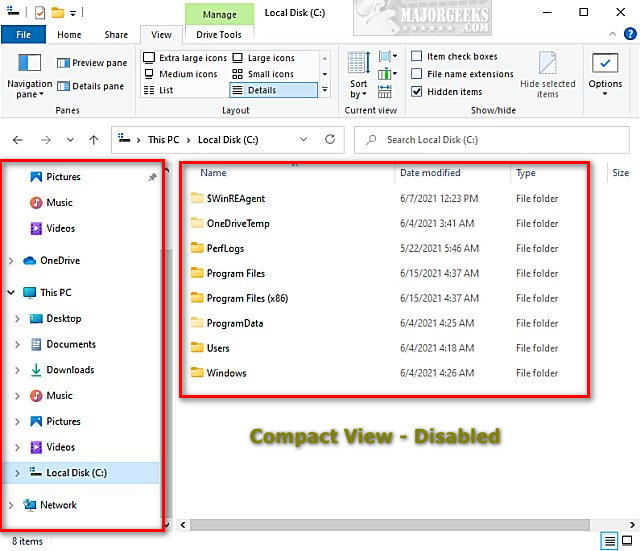Click New folder quick access icon
Screen dimensions: 640x551
tap(58, 13)
